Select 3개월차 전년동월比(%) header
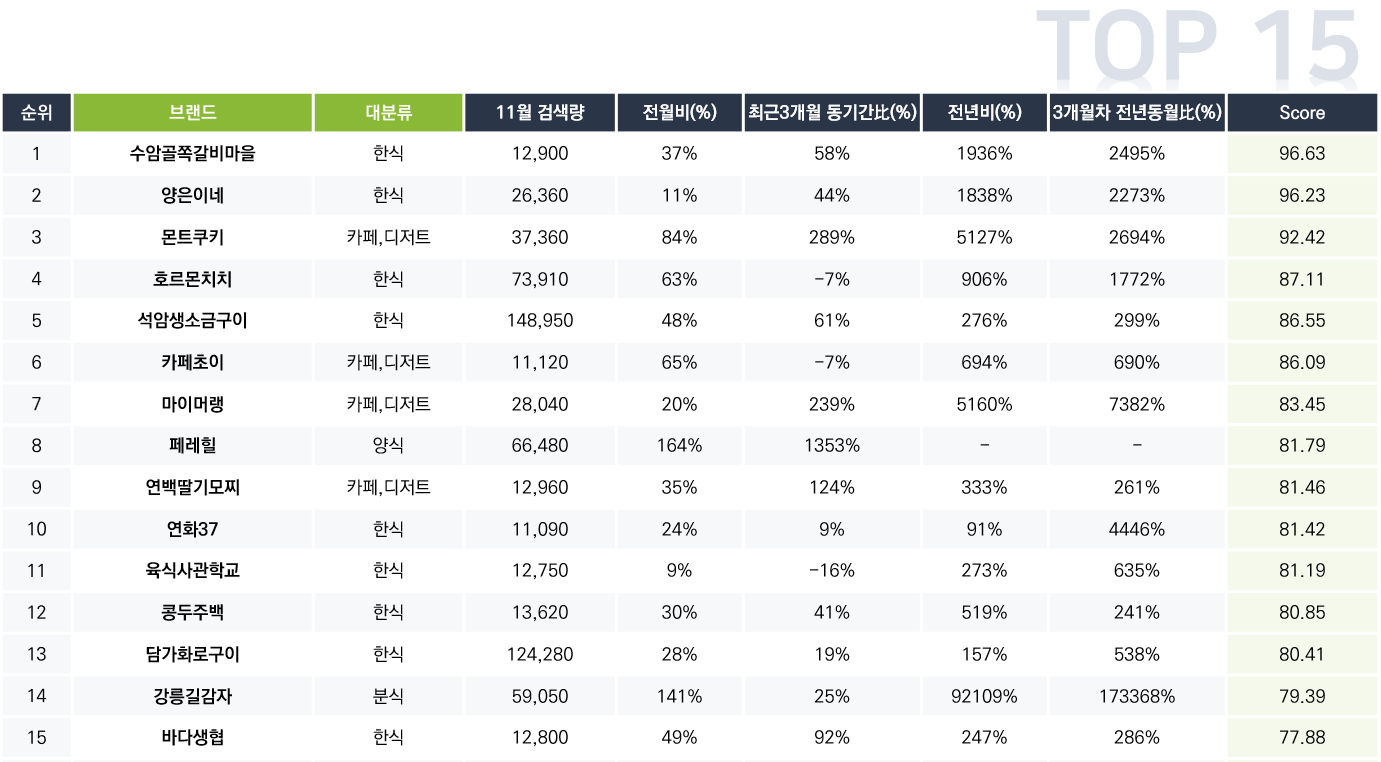 pos(1137,113)
